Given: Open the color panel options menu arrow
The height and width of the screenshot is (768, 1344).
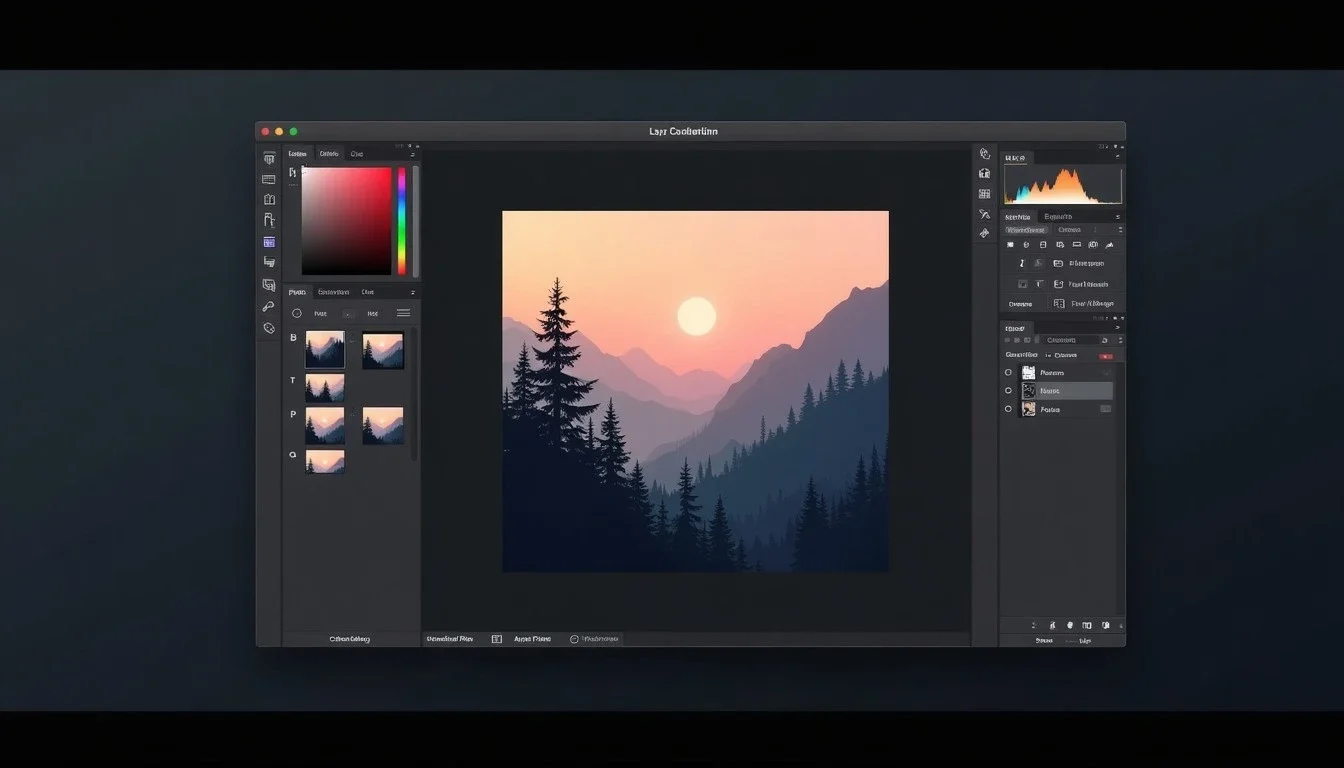Looking at the screenshot, I should coord(412,154).
